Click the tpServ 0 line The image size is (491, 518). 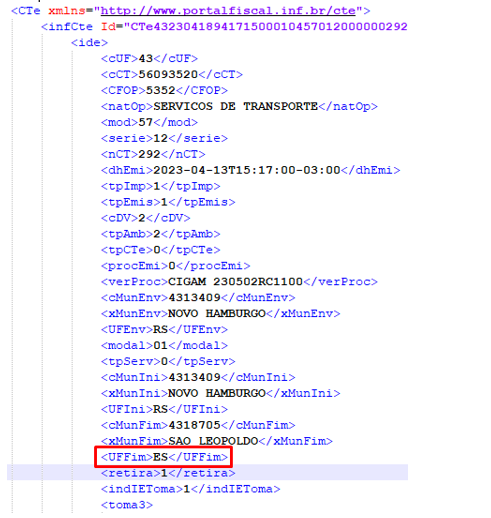coord(168,361)
